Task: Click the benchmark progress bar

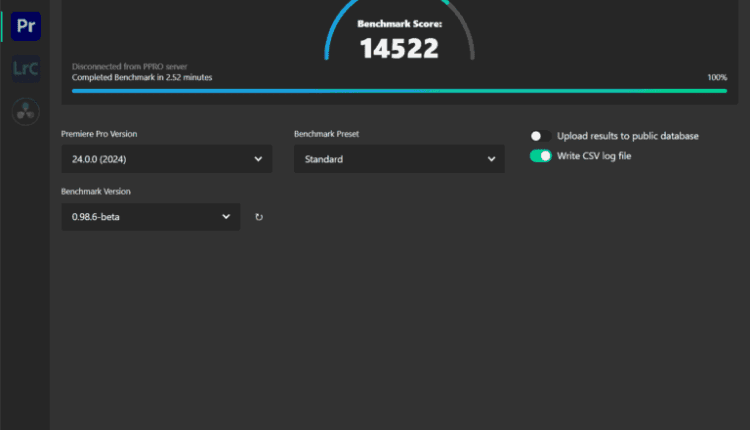Action: click(399, 90)
